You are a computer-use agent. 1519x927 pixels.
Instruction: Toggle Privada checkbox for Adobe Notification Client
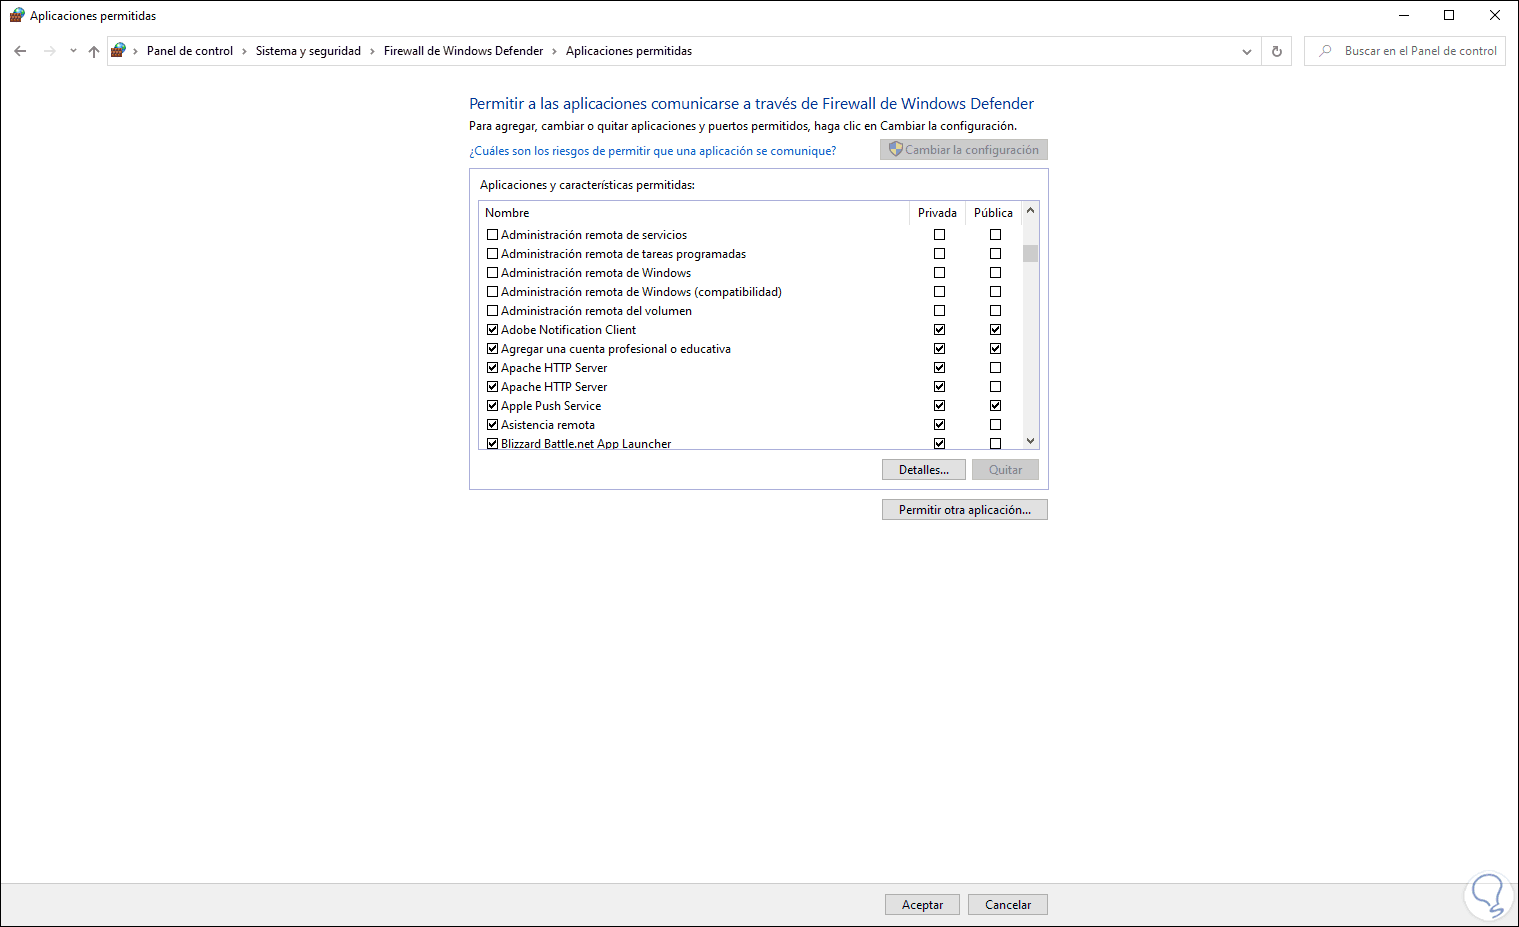pos(939,330)
